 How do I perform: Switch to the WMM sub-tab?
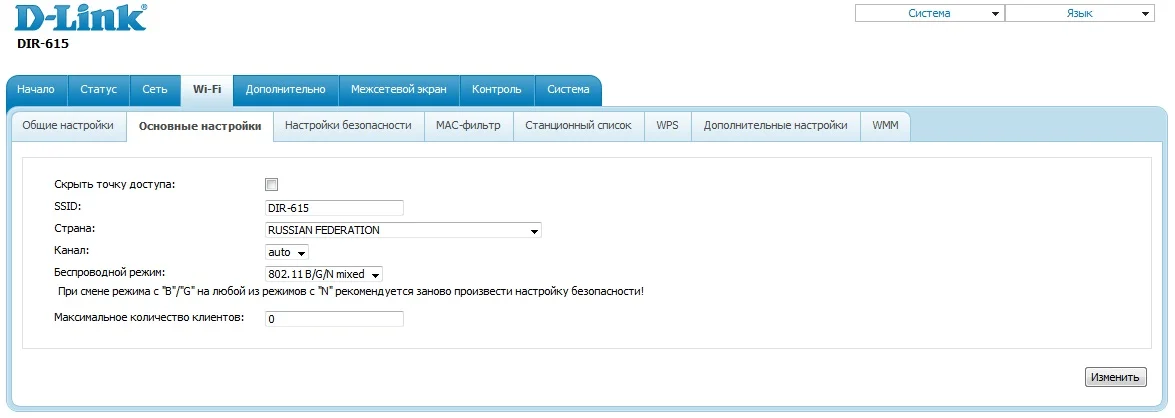[x=885, y=126]
